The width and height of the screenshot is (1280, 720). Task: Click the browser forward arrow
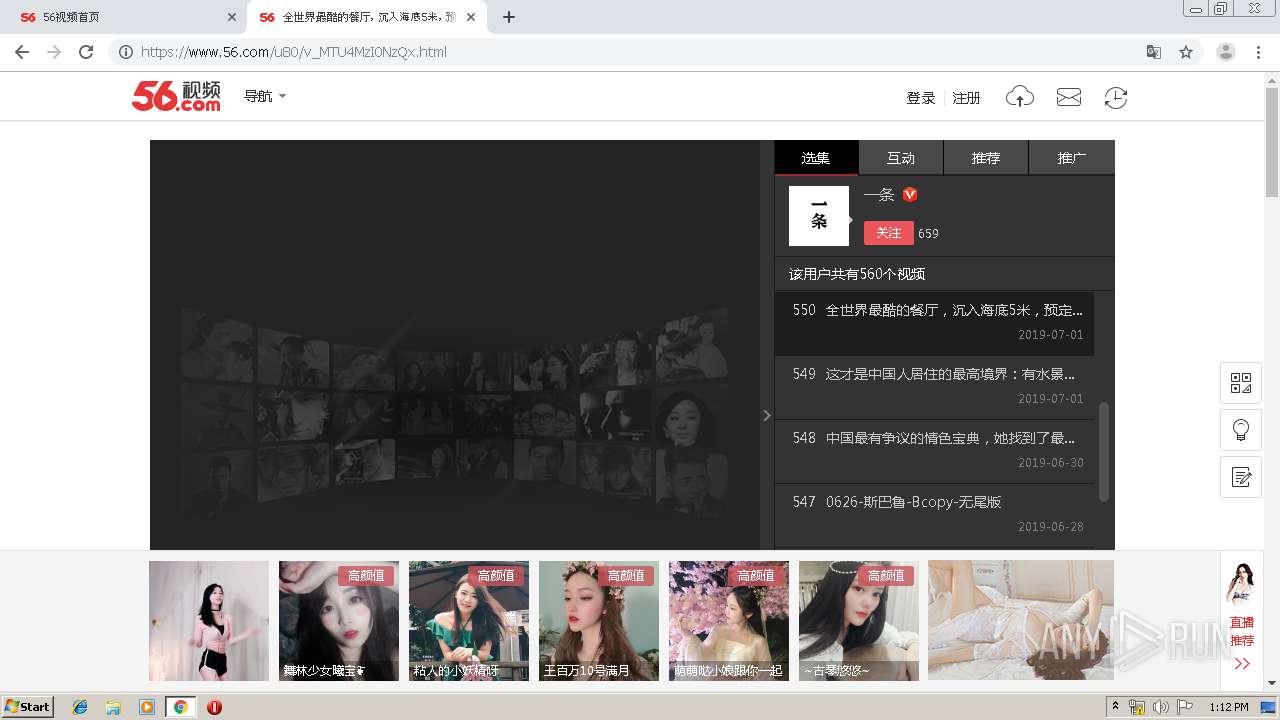[54, 52]
